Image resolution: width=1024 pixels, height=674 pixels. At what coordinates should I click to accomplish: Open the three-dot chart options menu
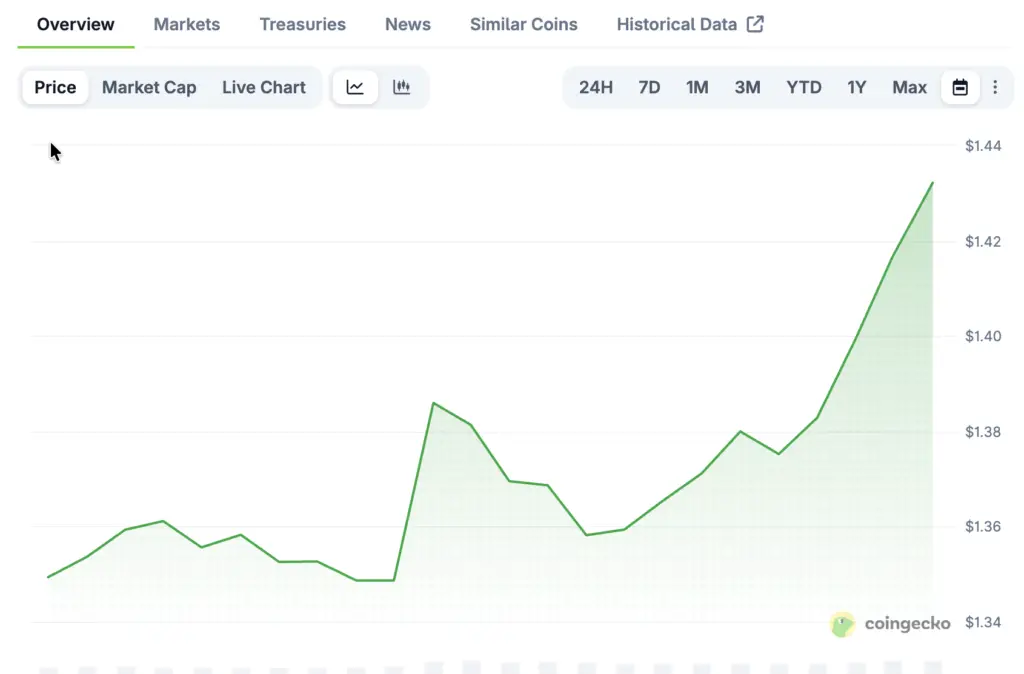pyautogui.click(x=995, y=87)
